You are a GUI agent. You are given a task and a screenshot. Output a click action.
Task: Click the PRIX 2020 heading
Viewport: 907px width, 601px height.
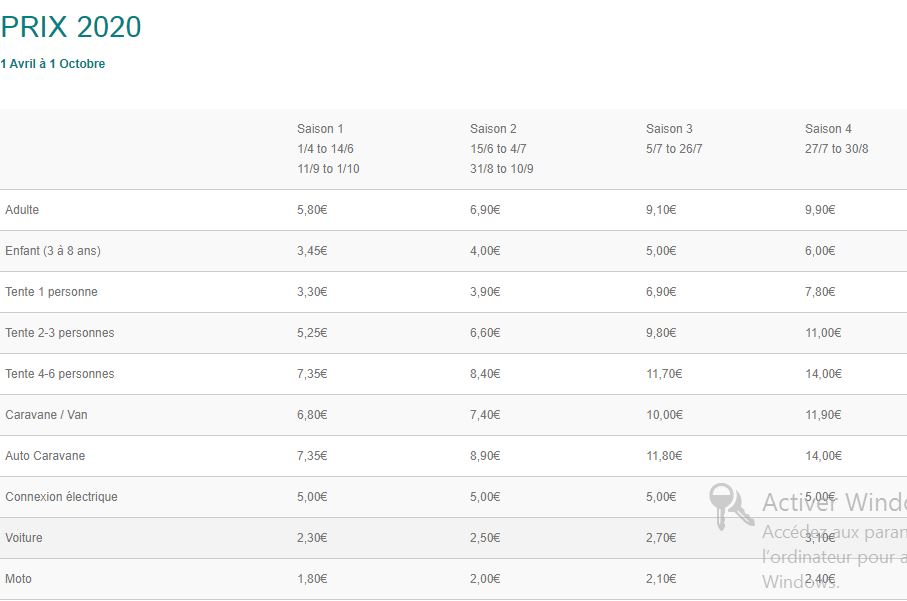[71, 27]
